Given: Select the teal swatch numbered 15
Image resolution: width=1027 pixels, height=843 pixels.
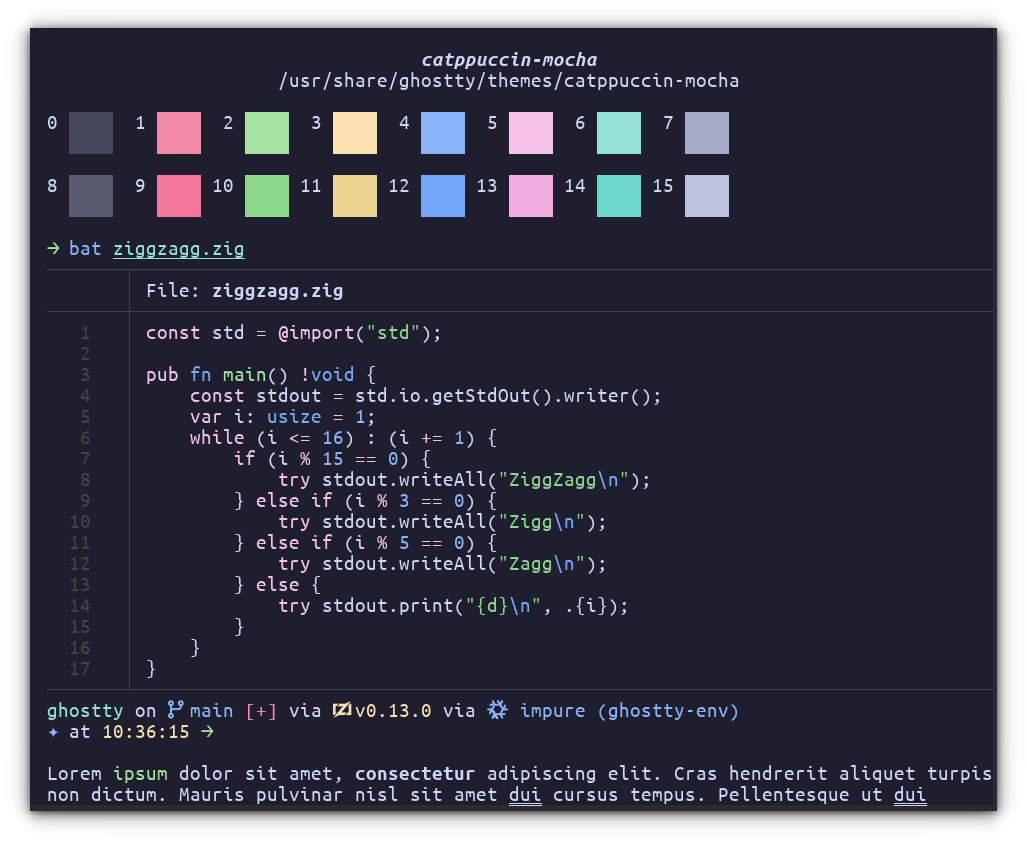Looking at the screenshot, I should 707,196.
